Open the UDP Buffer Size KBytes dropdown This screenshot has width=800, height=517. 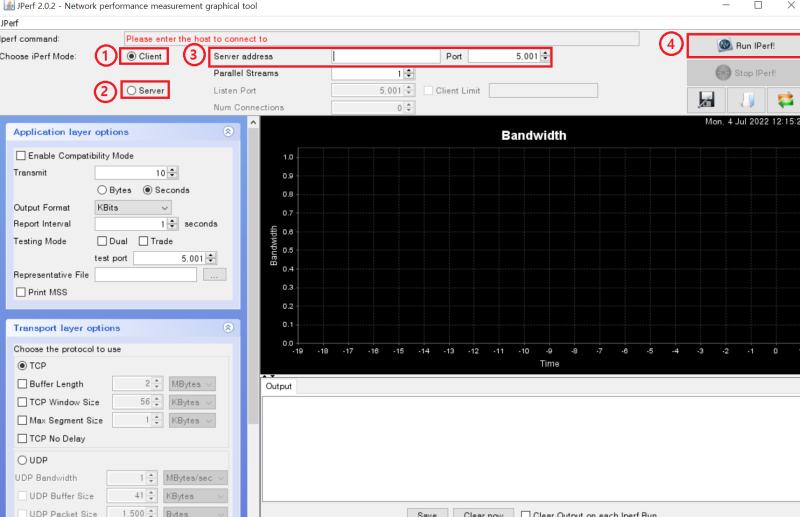tap(195, 496)
